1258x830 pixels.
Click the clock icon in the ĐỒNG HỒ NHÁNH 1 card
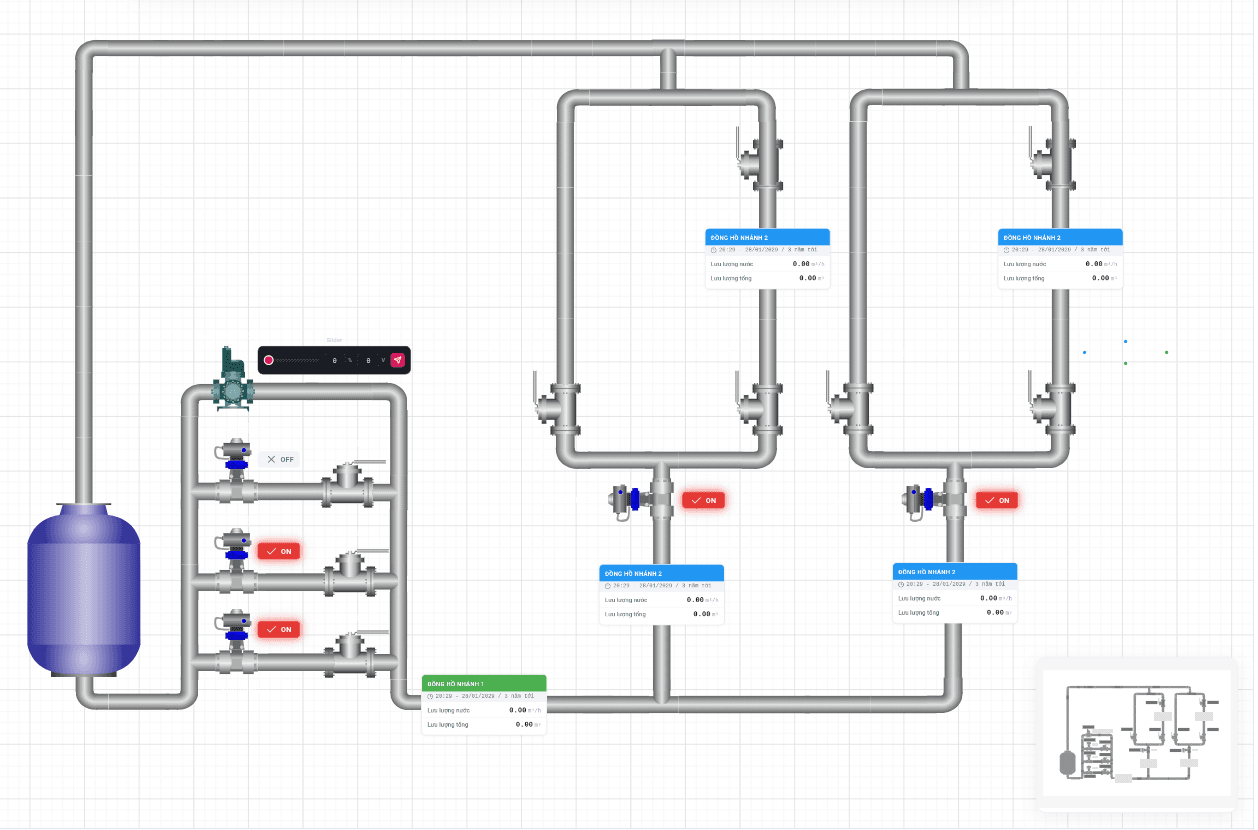click(x=430, y=695)
